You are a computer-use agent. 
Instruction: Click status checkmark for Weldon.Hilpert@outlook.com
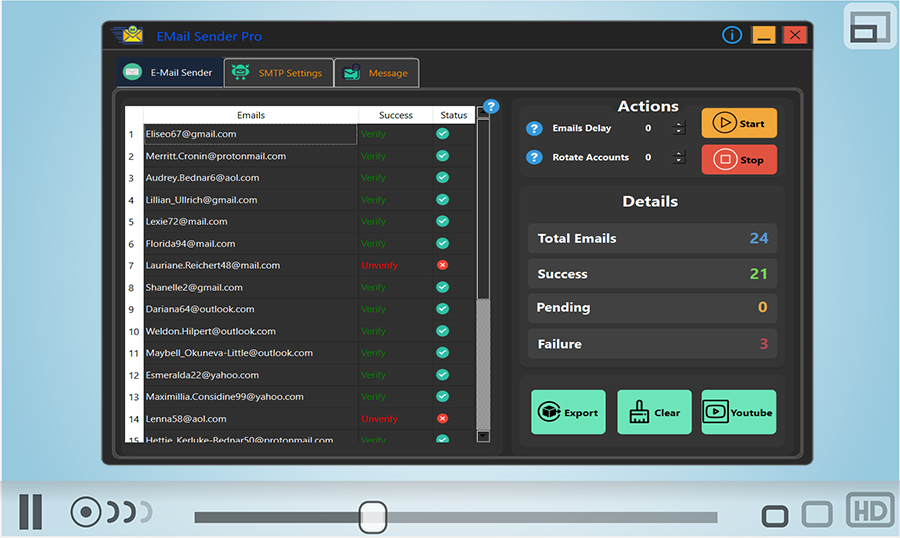tap(443, 331)
